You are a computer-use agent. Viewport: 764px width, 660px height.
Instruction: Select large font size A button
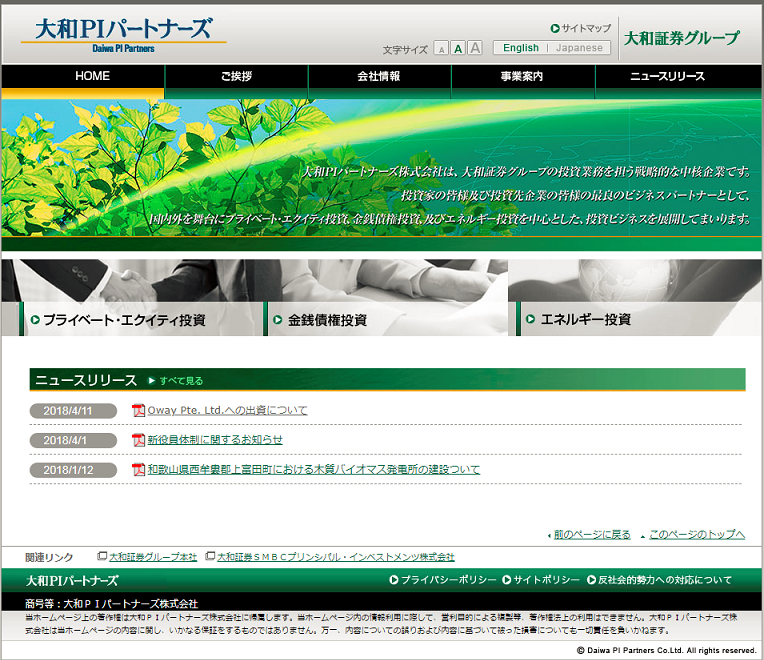tap(475, 48)
